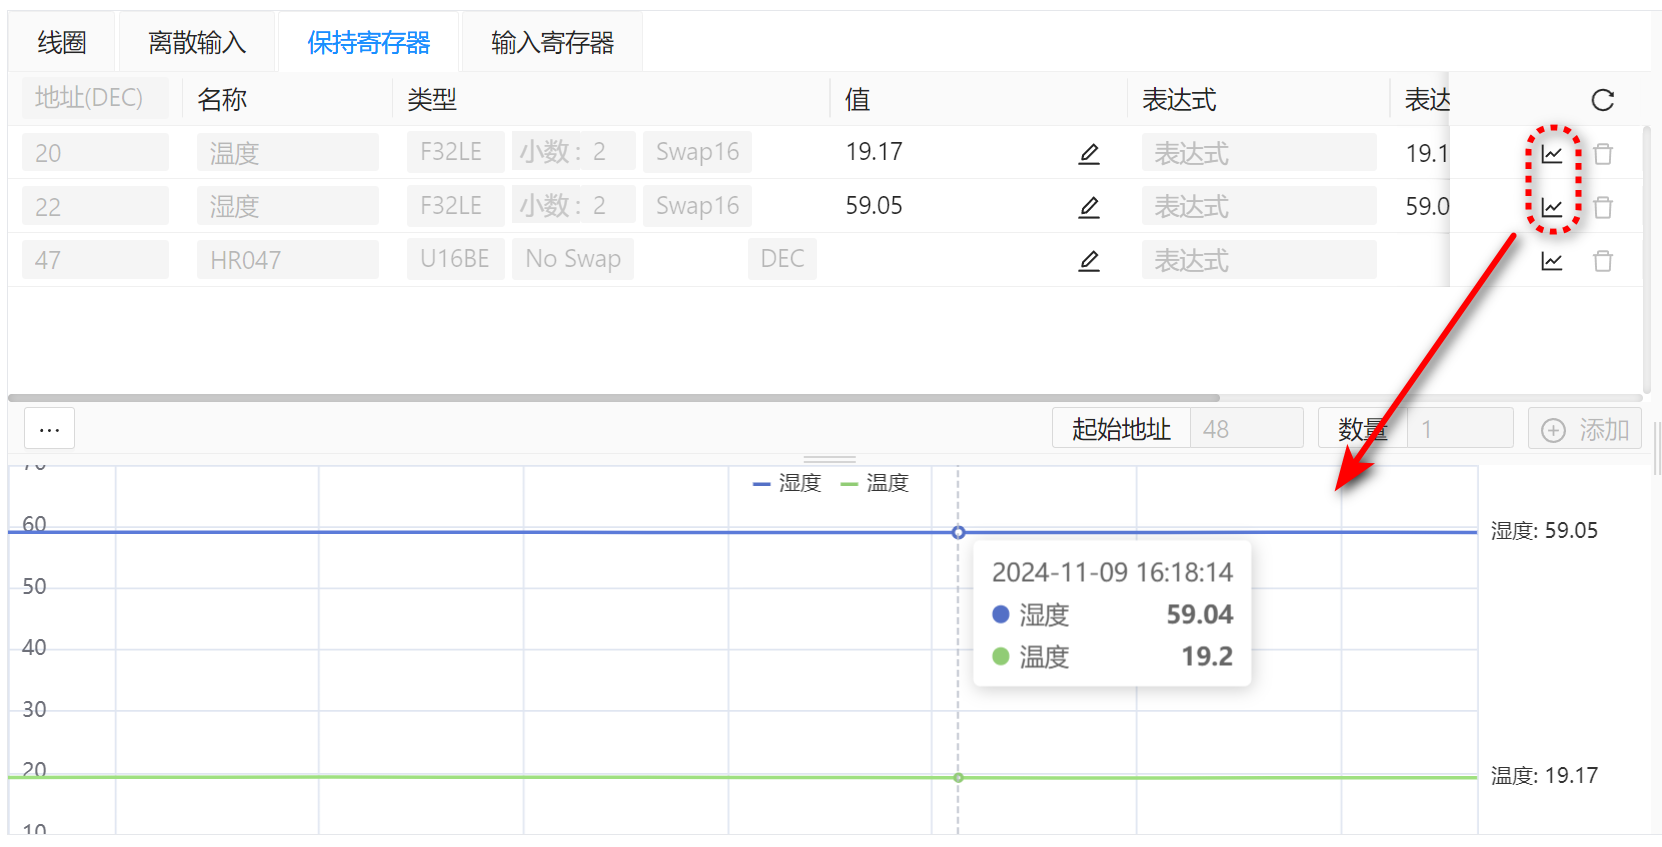Toggle green 温度 series in chart legend
This screenshot has width=1662, height=847.
coord(876,483)
